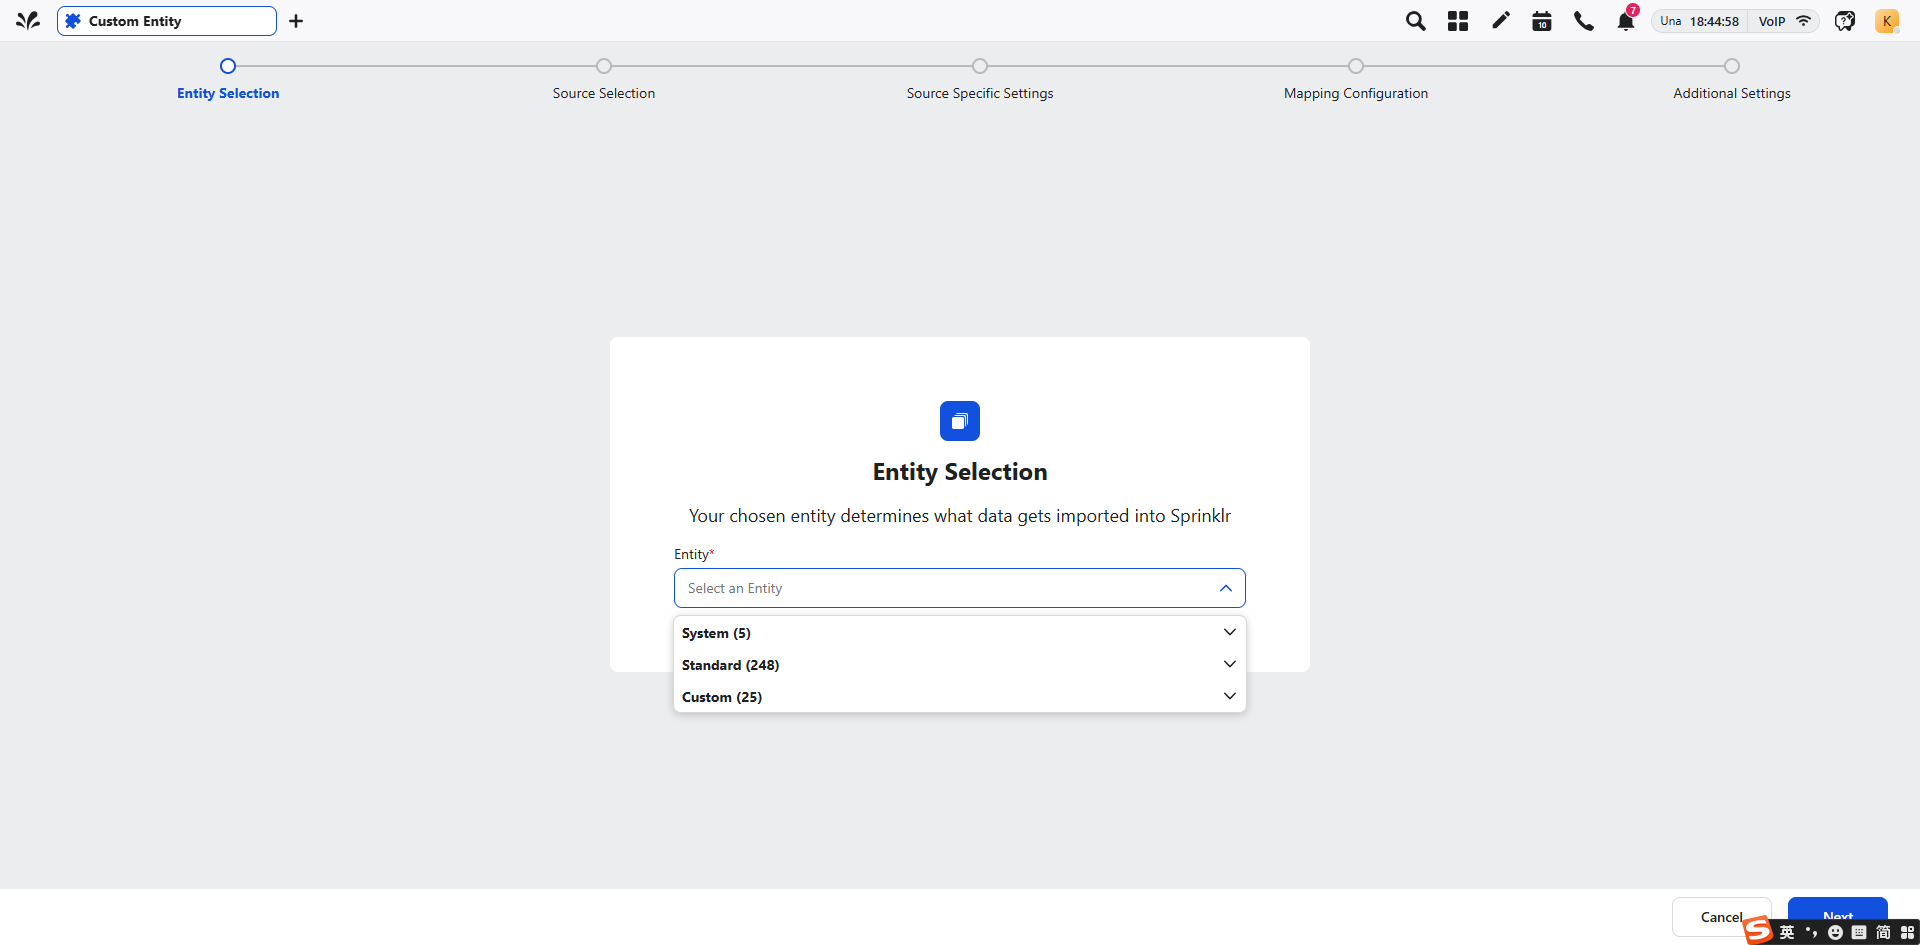Open the phone dialer icon
This screenshot has height=945, width=1920.
point(1584,21)
